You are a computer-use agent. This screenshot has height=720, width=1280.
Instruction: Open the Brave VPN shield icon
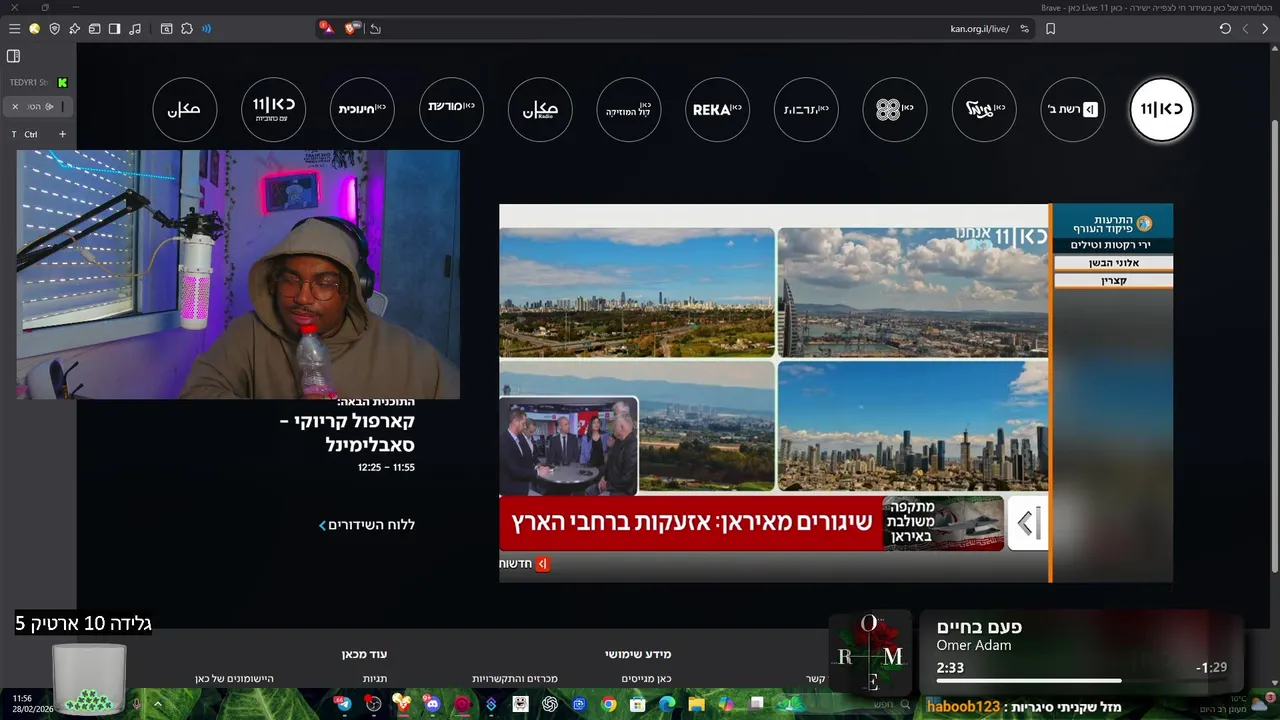tap(54, 29)
